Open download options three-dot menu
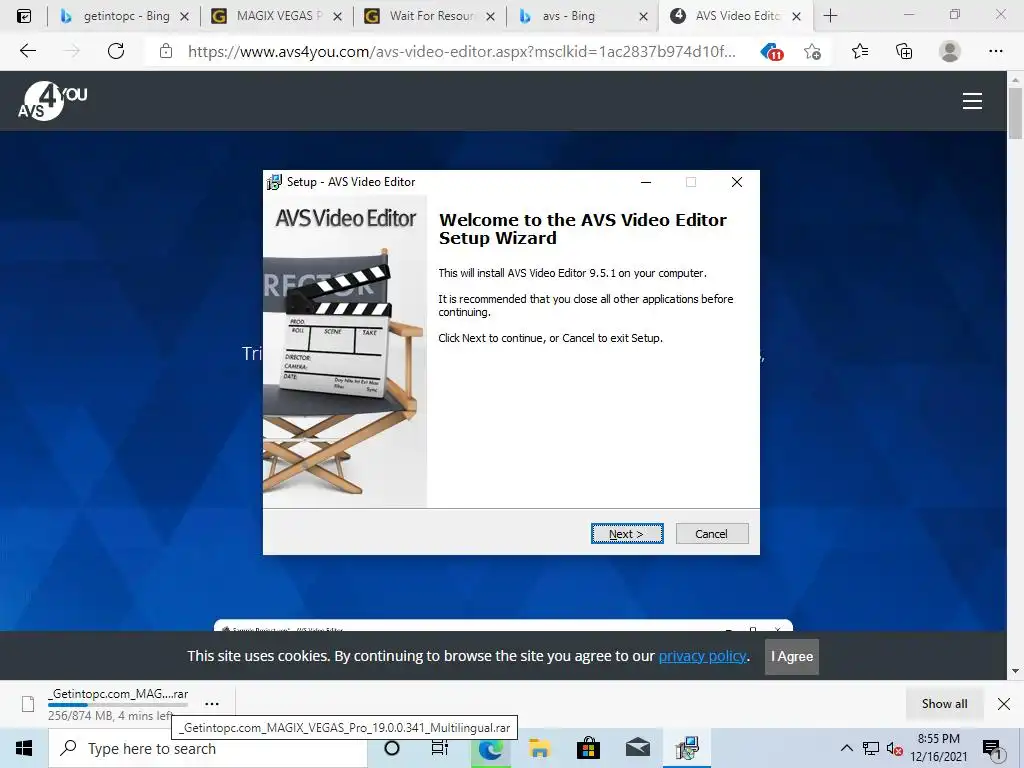The height and width of the screenshot is (768, 1024). (x=212, y=703)
